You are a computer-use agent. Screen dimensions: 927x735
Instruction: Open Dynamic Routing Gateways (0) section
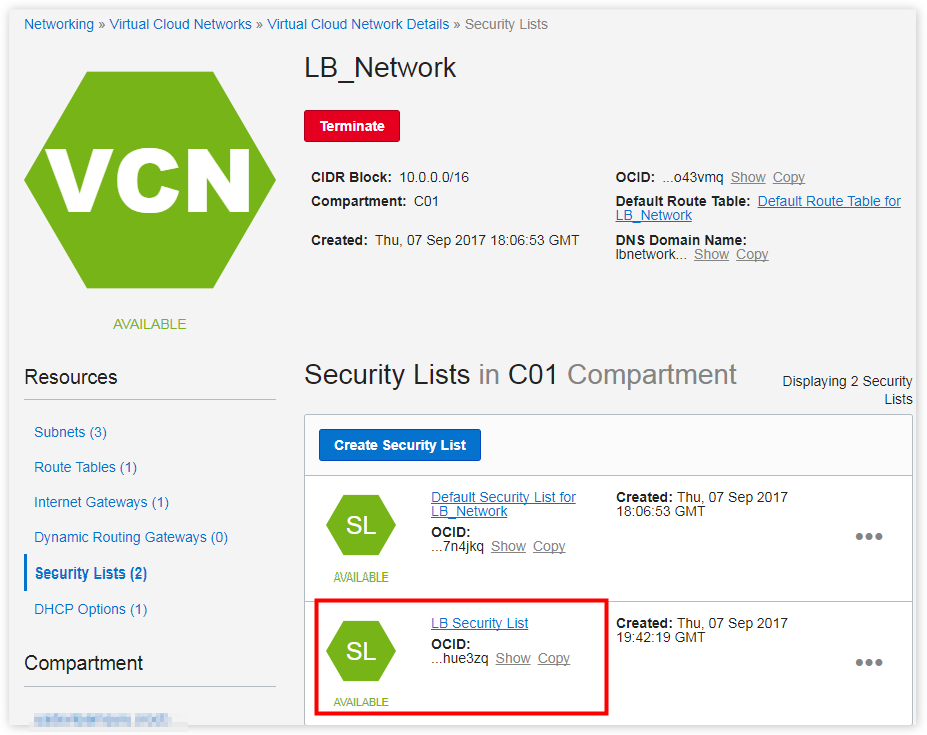[131, 537]
